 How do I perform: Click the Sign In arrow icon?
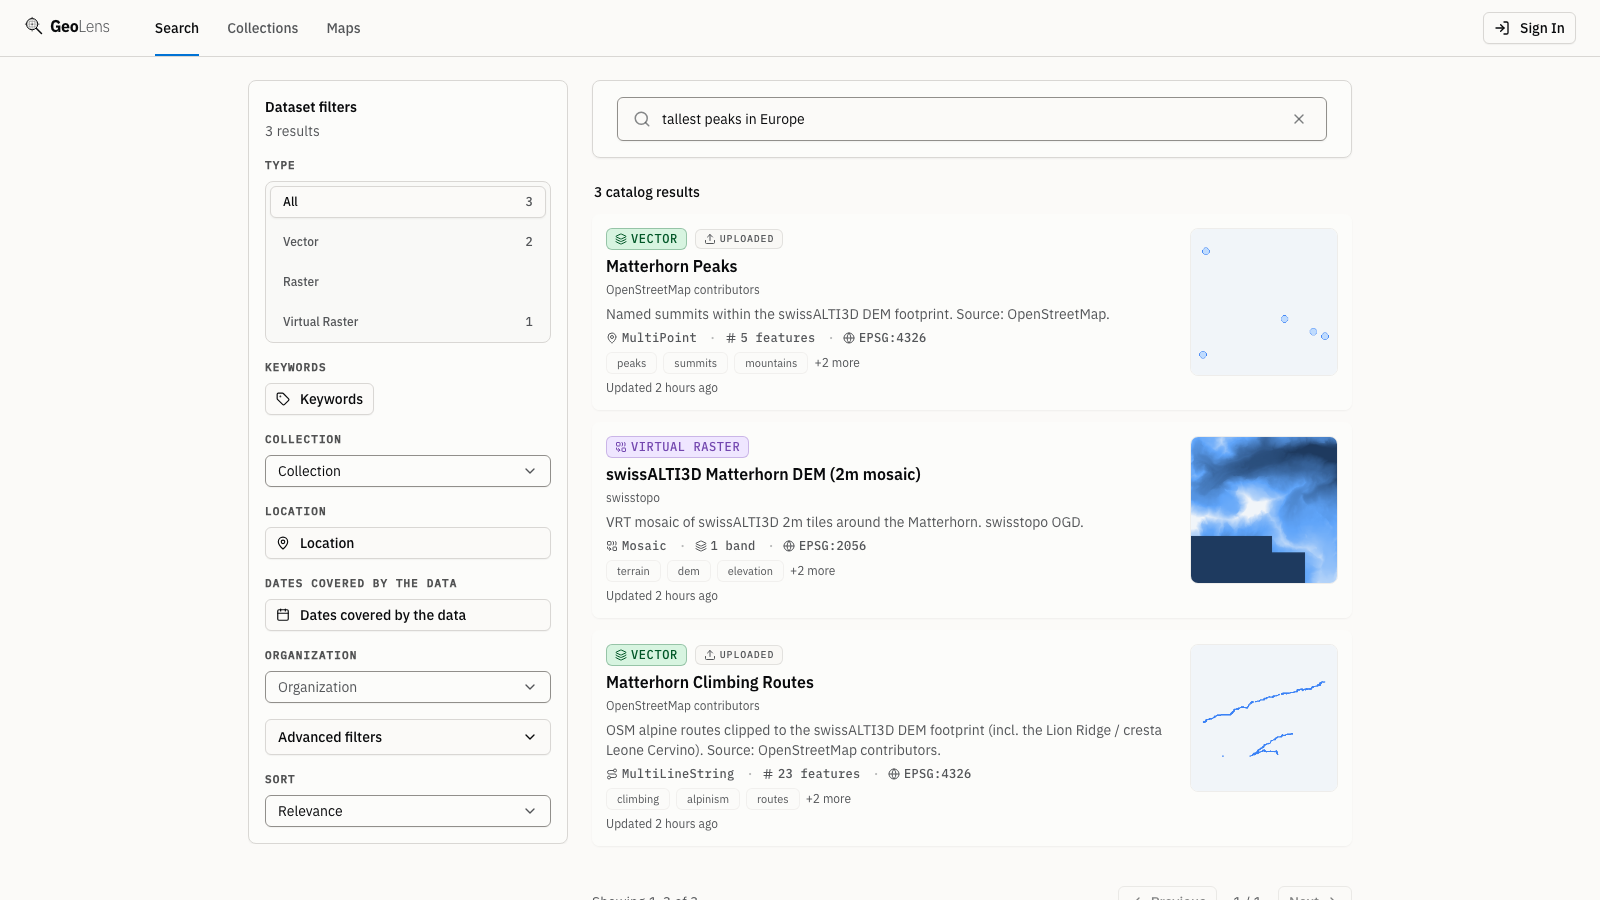pos(1502,28)
